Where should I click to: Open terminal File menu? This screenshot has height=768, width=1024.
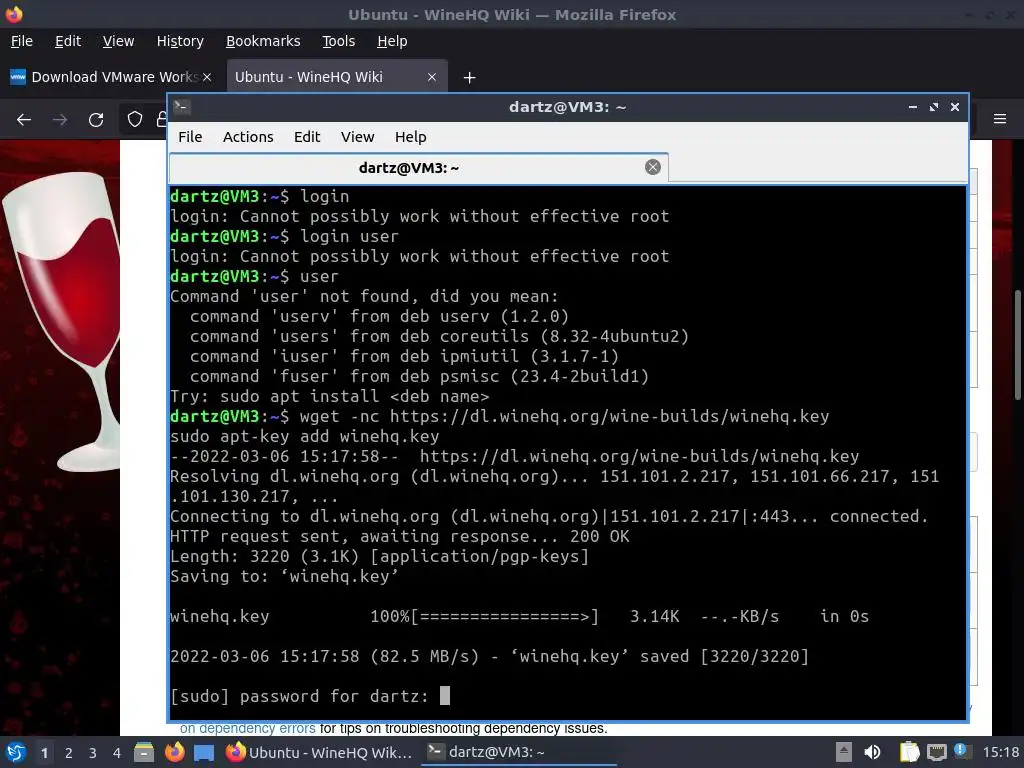pyautogui.click(x=190, y=136)
